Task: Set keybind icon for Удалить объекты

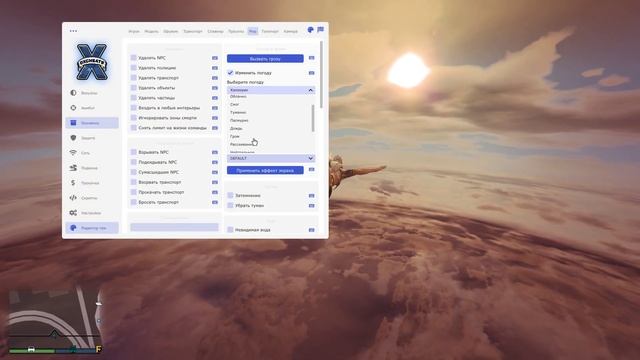Action: pyautogui.click(x=215, y=88)
